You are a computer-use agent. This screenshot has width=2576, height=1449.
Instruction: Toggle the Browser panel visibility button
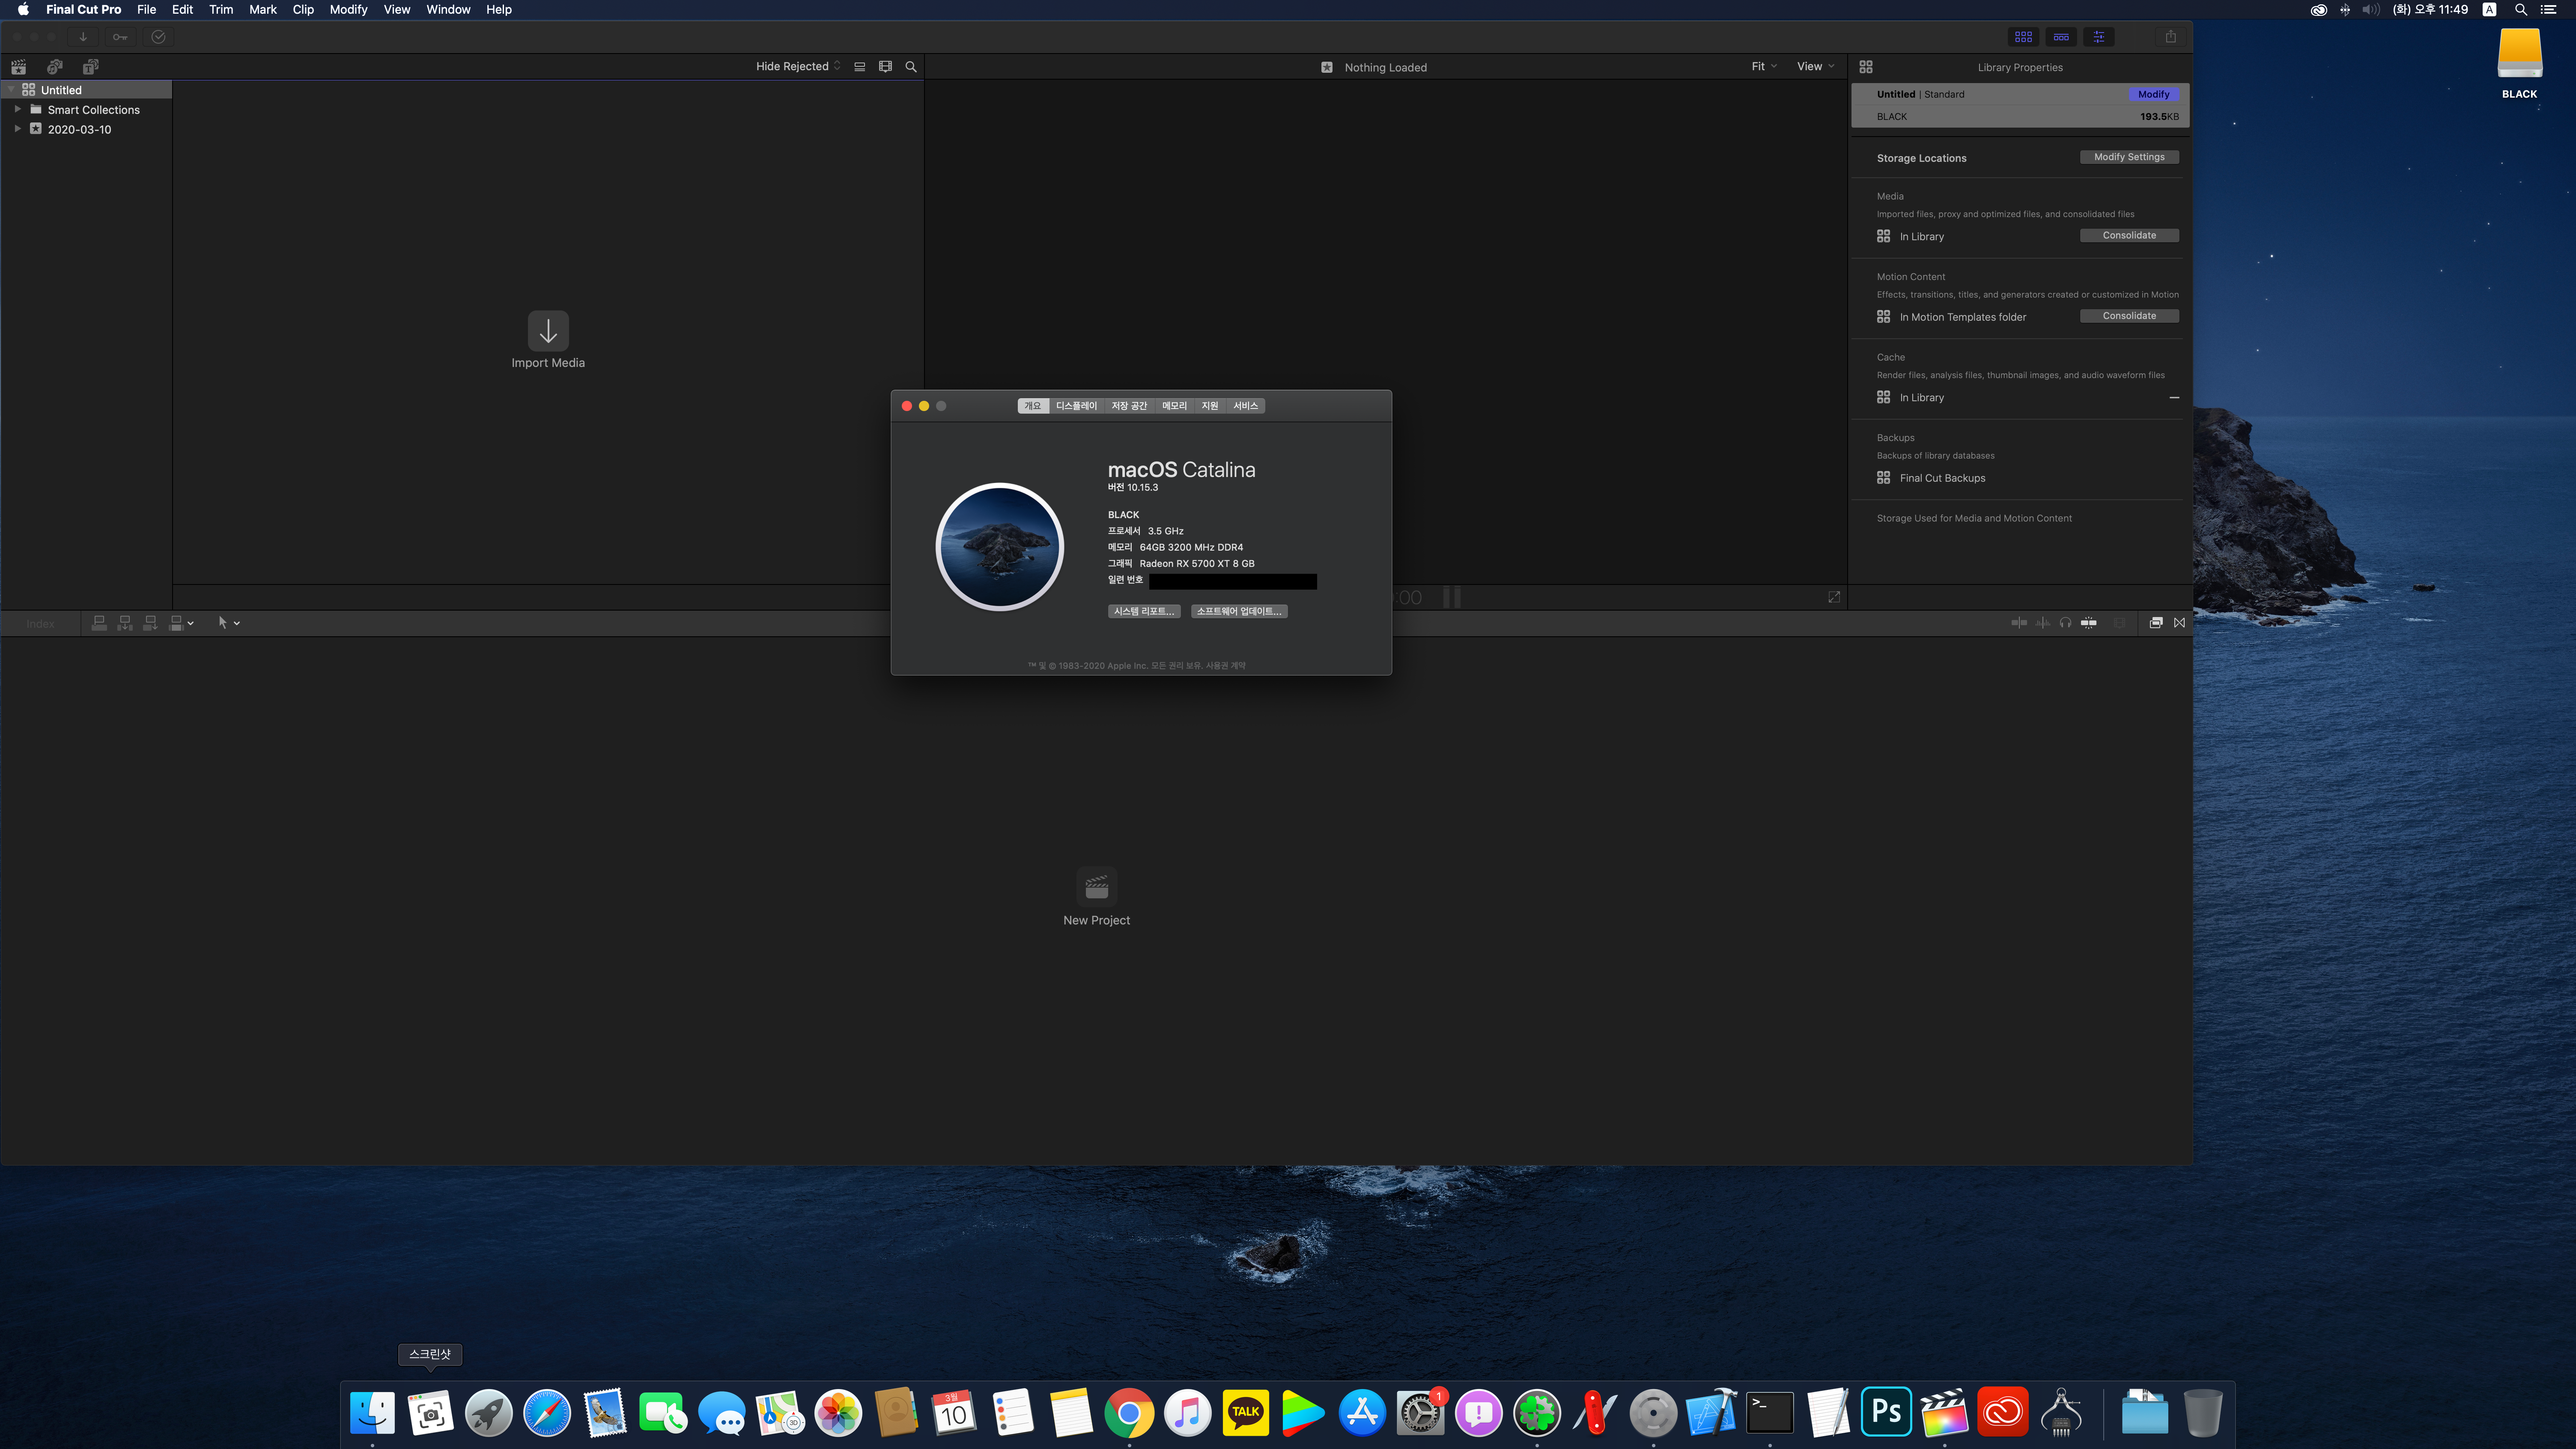tap(2023, 37)
